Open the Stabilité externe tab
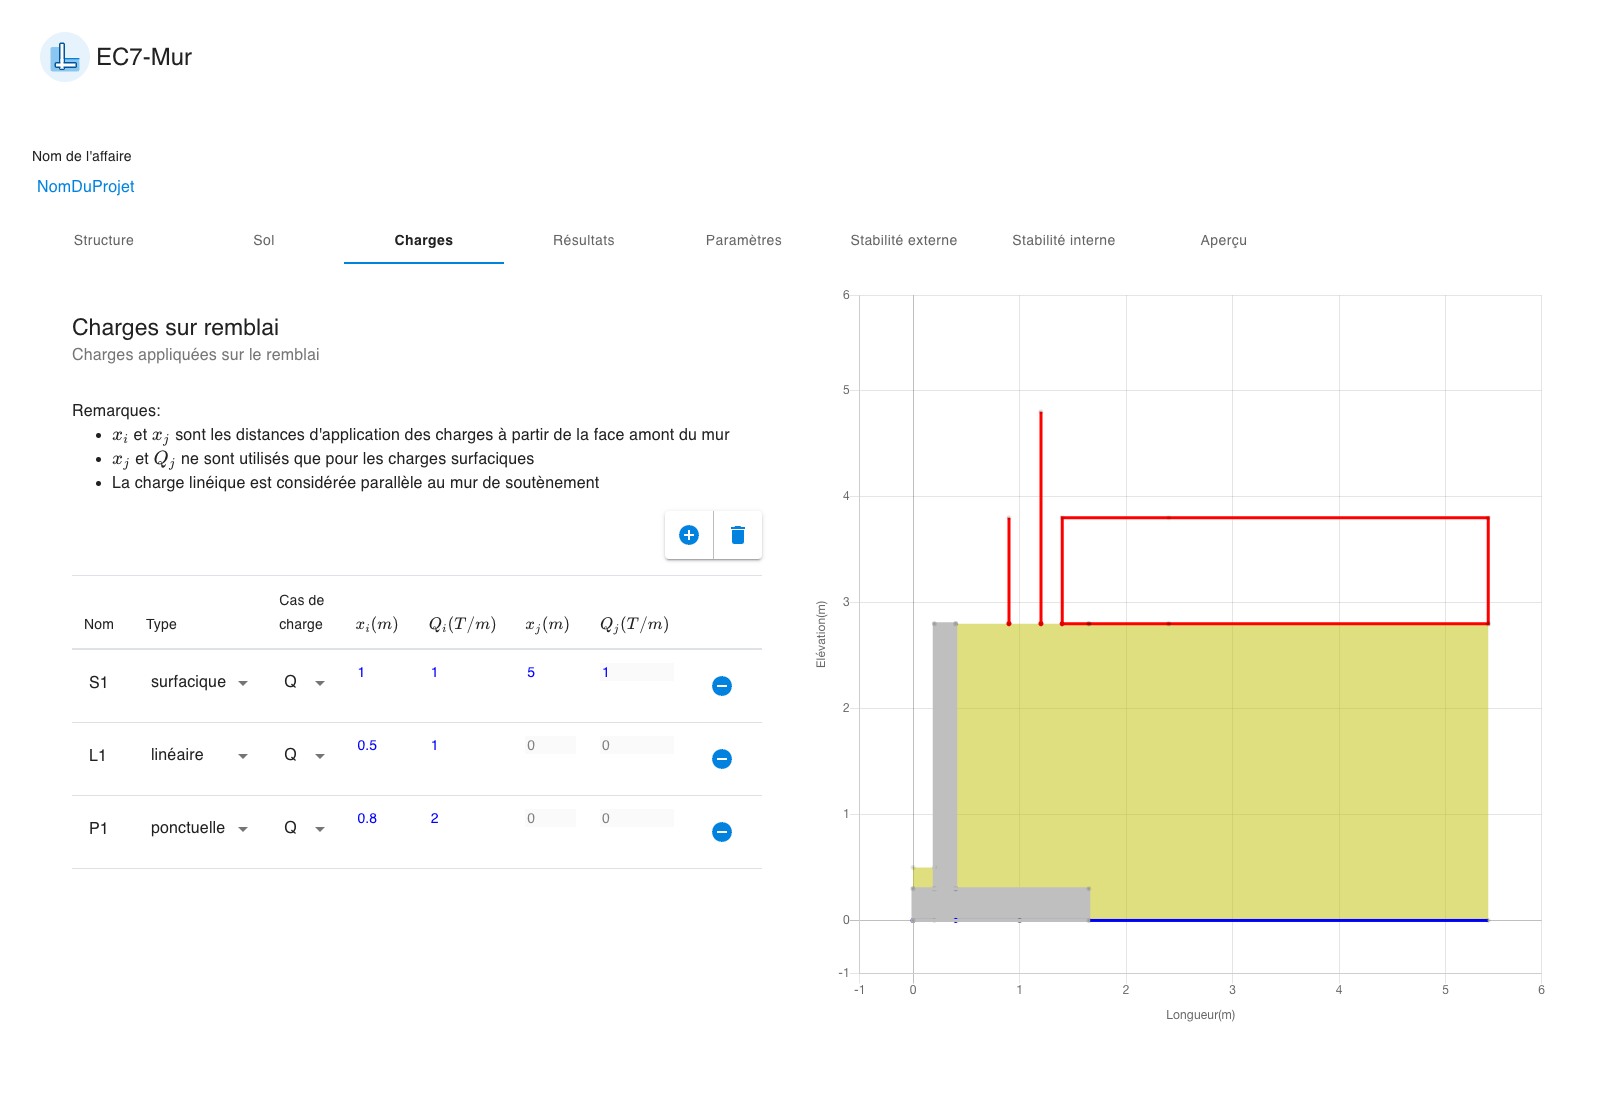Viewport: 1608px width, 1102px height. tap(904, 240)
